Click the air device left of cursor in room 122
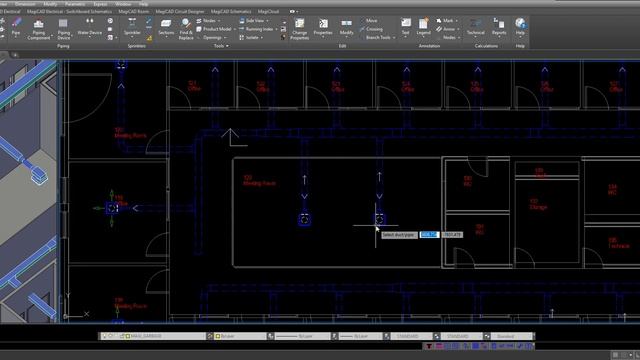This screenshot has height=360, width=640. pyautogui.click(x=304, y=220)
